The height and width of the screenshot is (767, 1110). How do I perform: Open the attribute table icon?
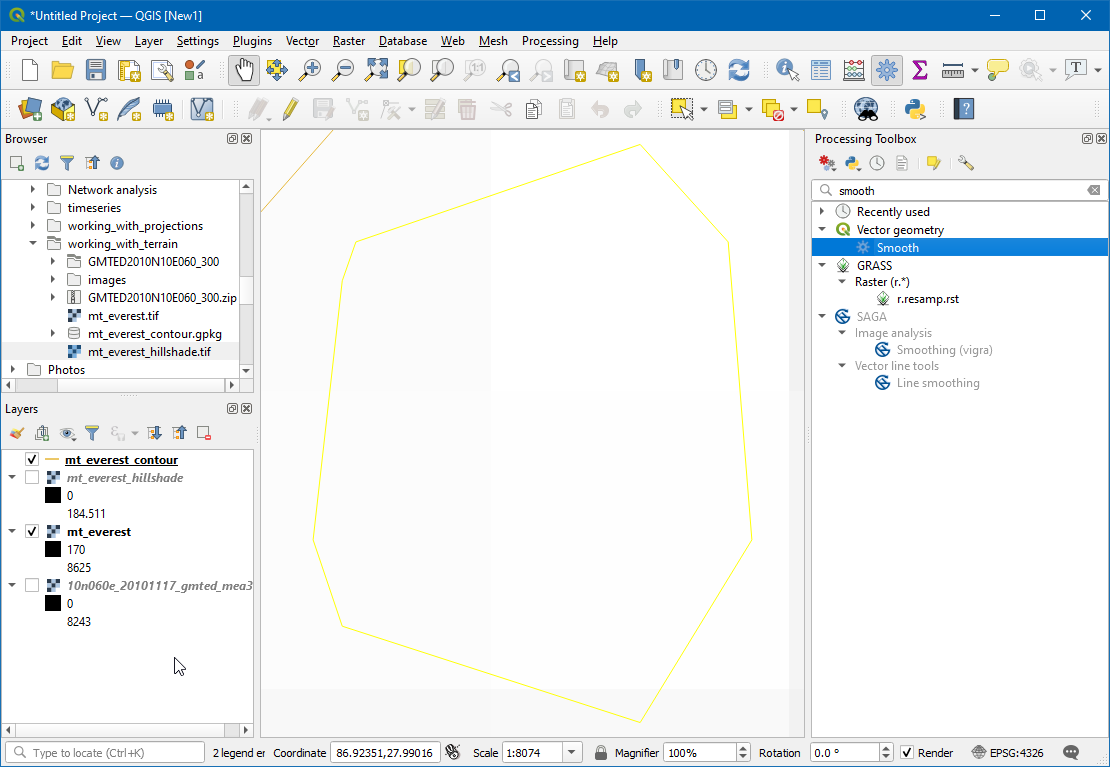point(821,70)
